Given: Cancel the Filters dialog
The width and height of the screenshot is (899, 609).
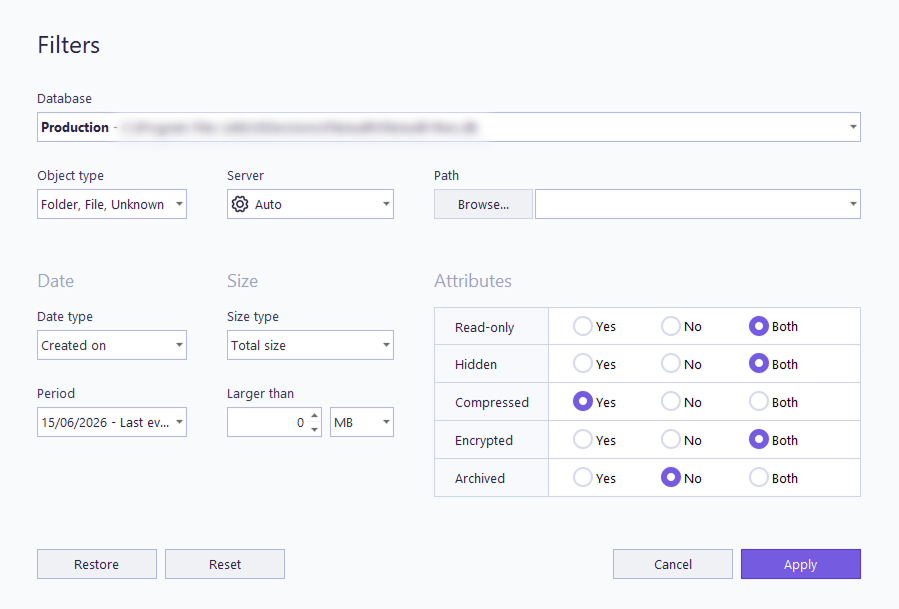Looking at the screenshot, I should (673, 564).
